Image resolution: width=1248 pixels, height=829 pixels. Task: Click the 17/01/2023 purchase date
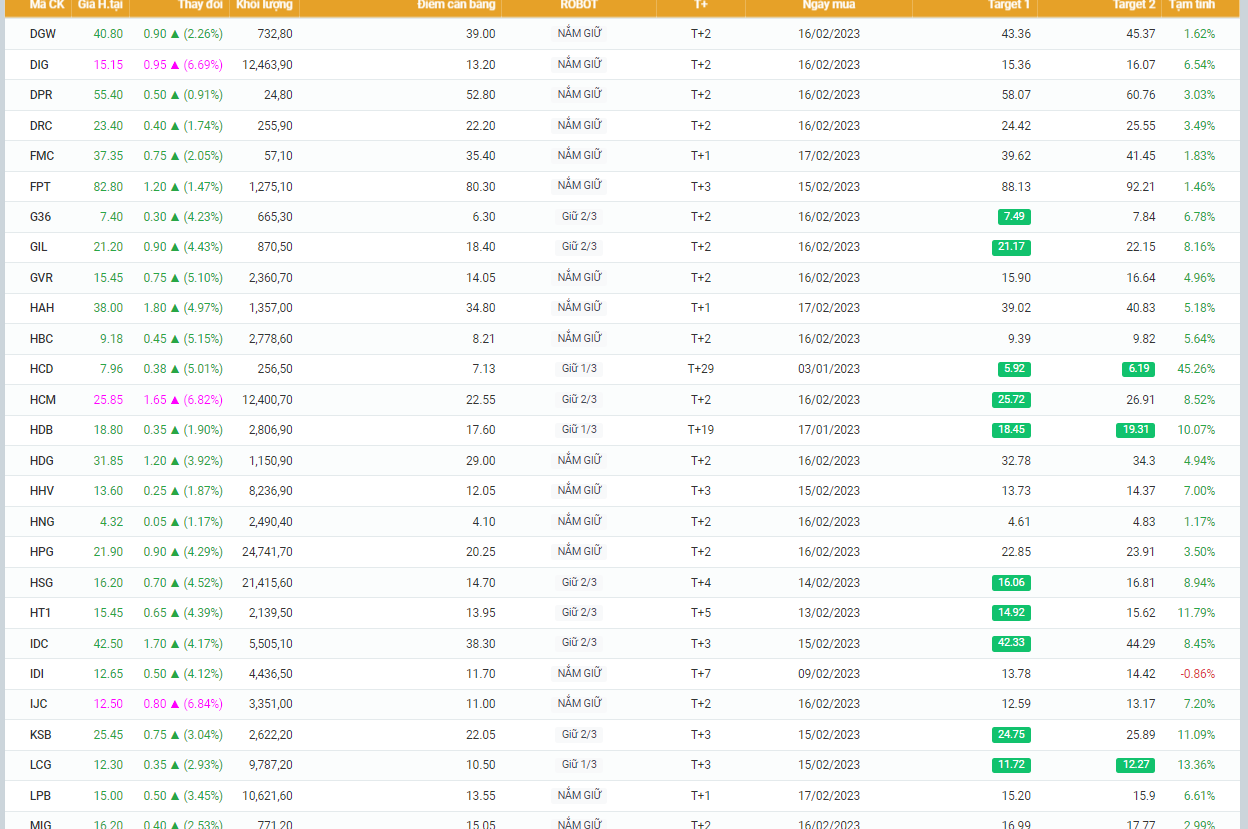coord(829,430)
